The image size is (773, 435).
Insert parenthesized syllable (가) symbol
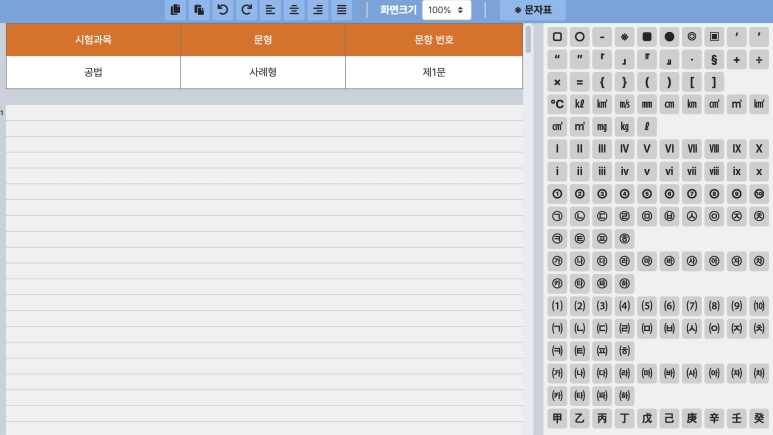557,373
